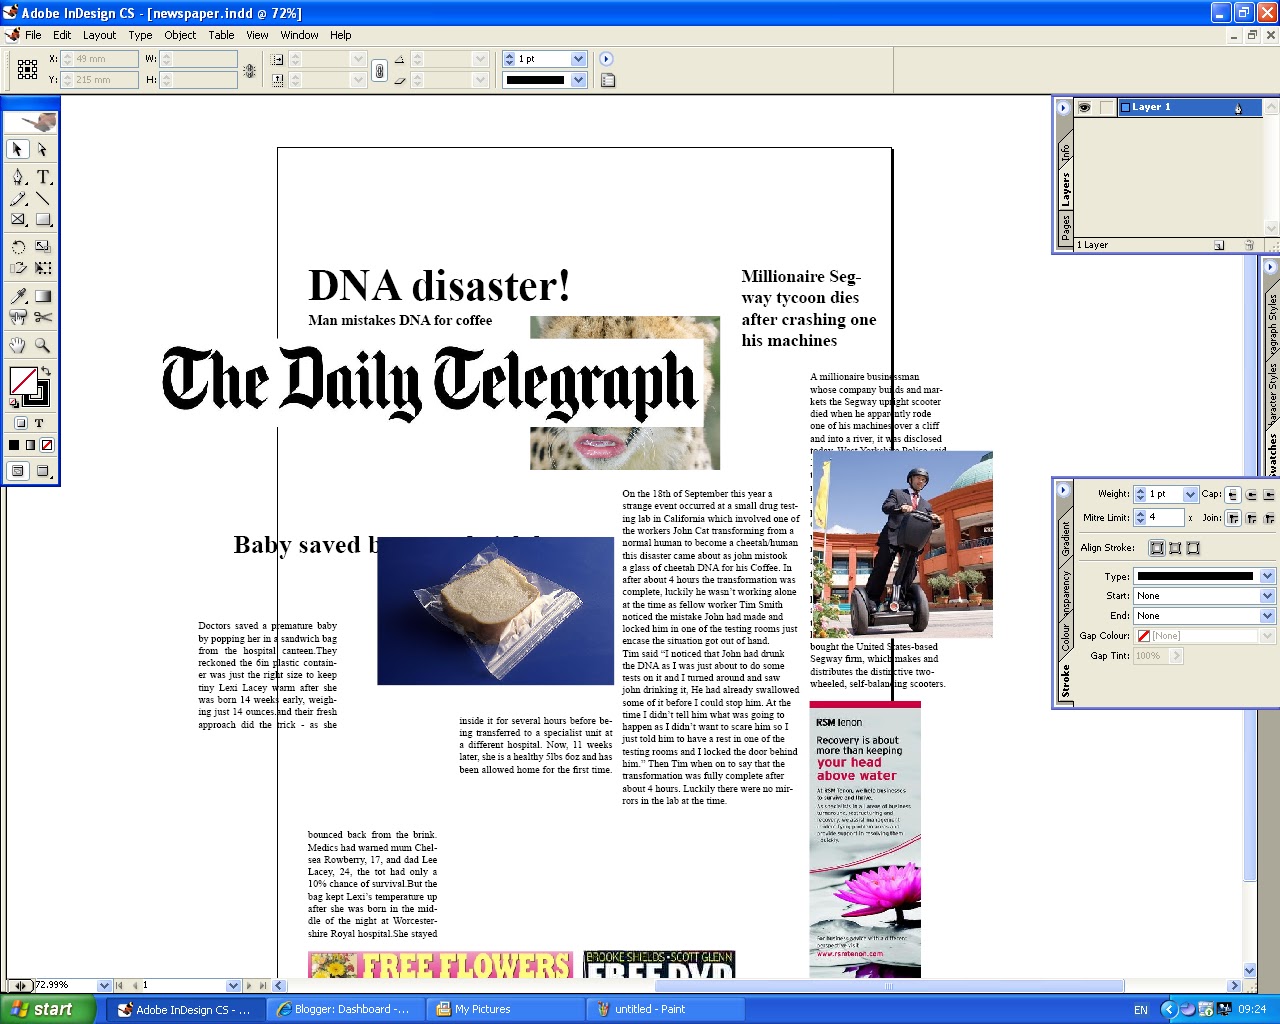
Task: Click Swap Fill and Stroke arrow
Action: pyautogui.click(x=45, y=372)
